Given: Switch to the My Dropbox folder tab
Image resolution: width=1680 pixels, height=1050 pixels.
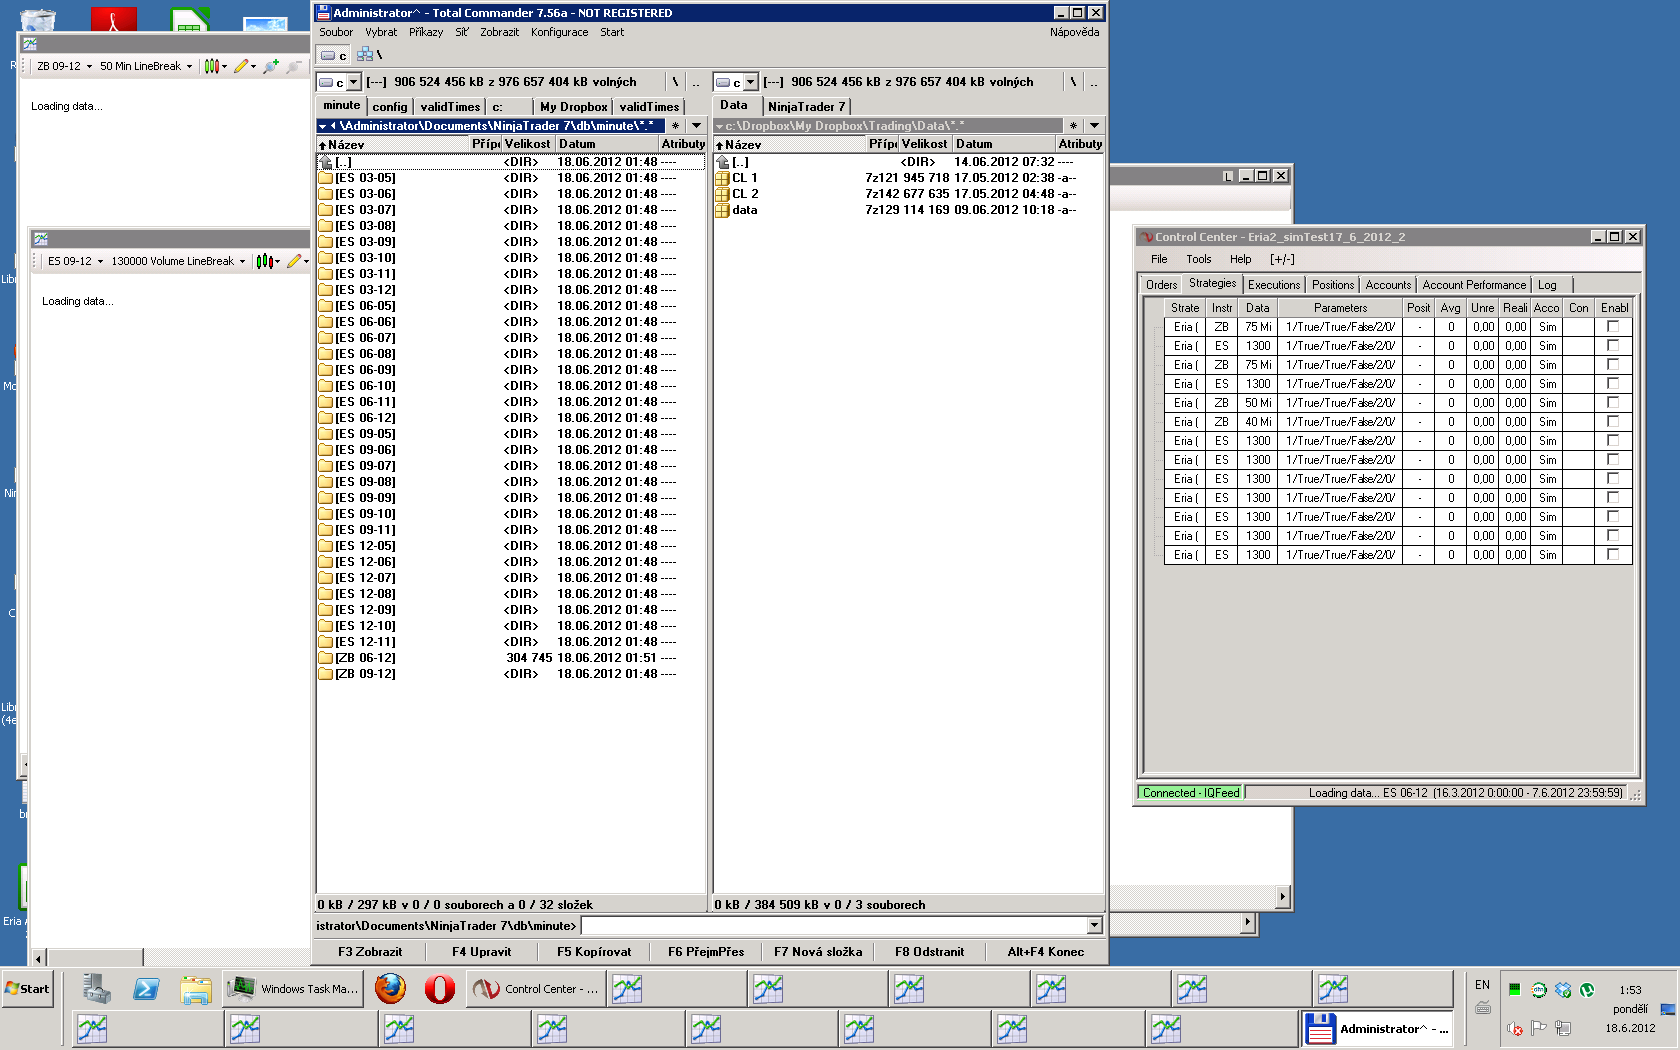Looking at the screenshot, I should click(573, 107).
